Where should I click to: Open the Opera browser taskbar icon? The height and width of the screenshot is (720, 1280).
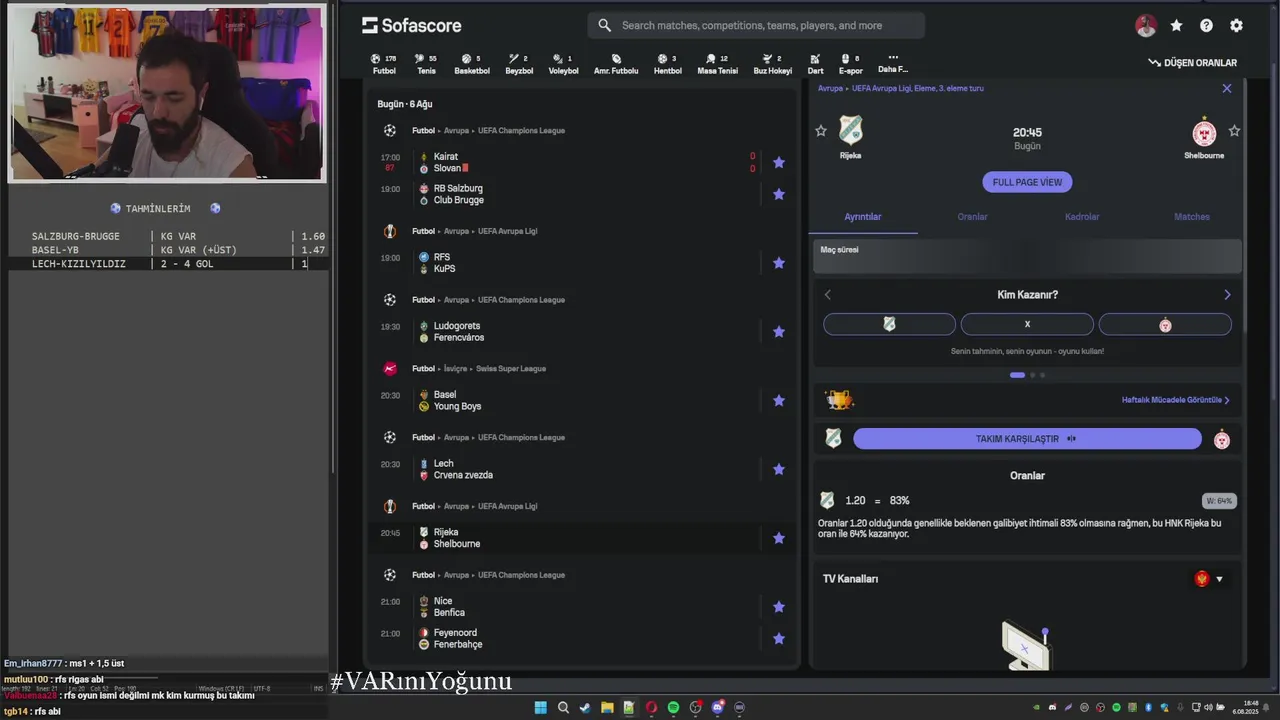click(x=651, y=707)
